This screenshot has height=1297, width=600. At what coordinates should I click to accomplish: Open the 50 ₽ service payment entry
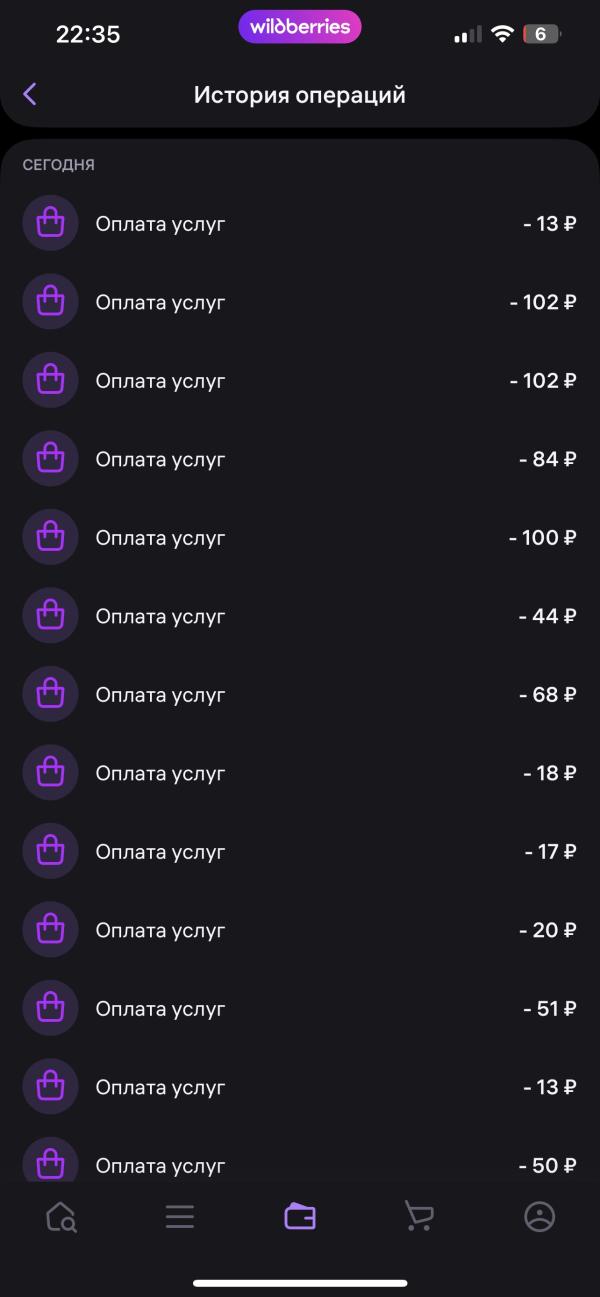(300, 1164)
